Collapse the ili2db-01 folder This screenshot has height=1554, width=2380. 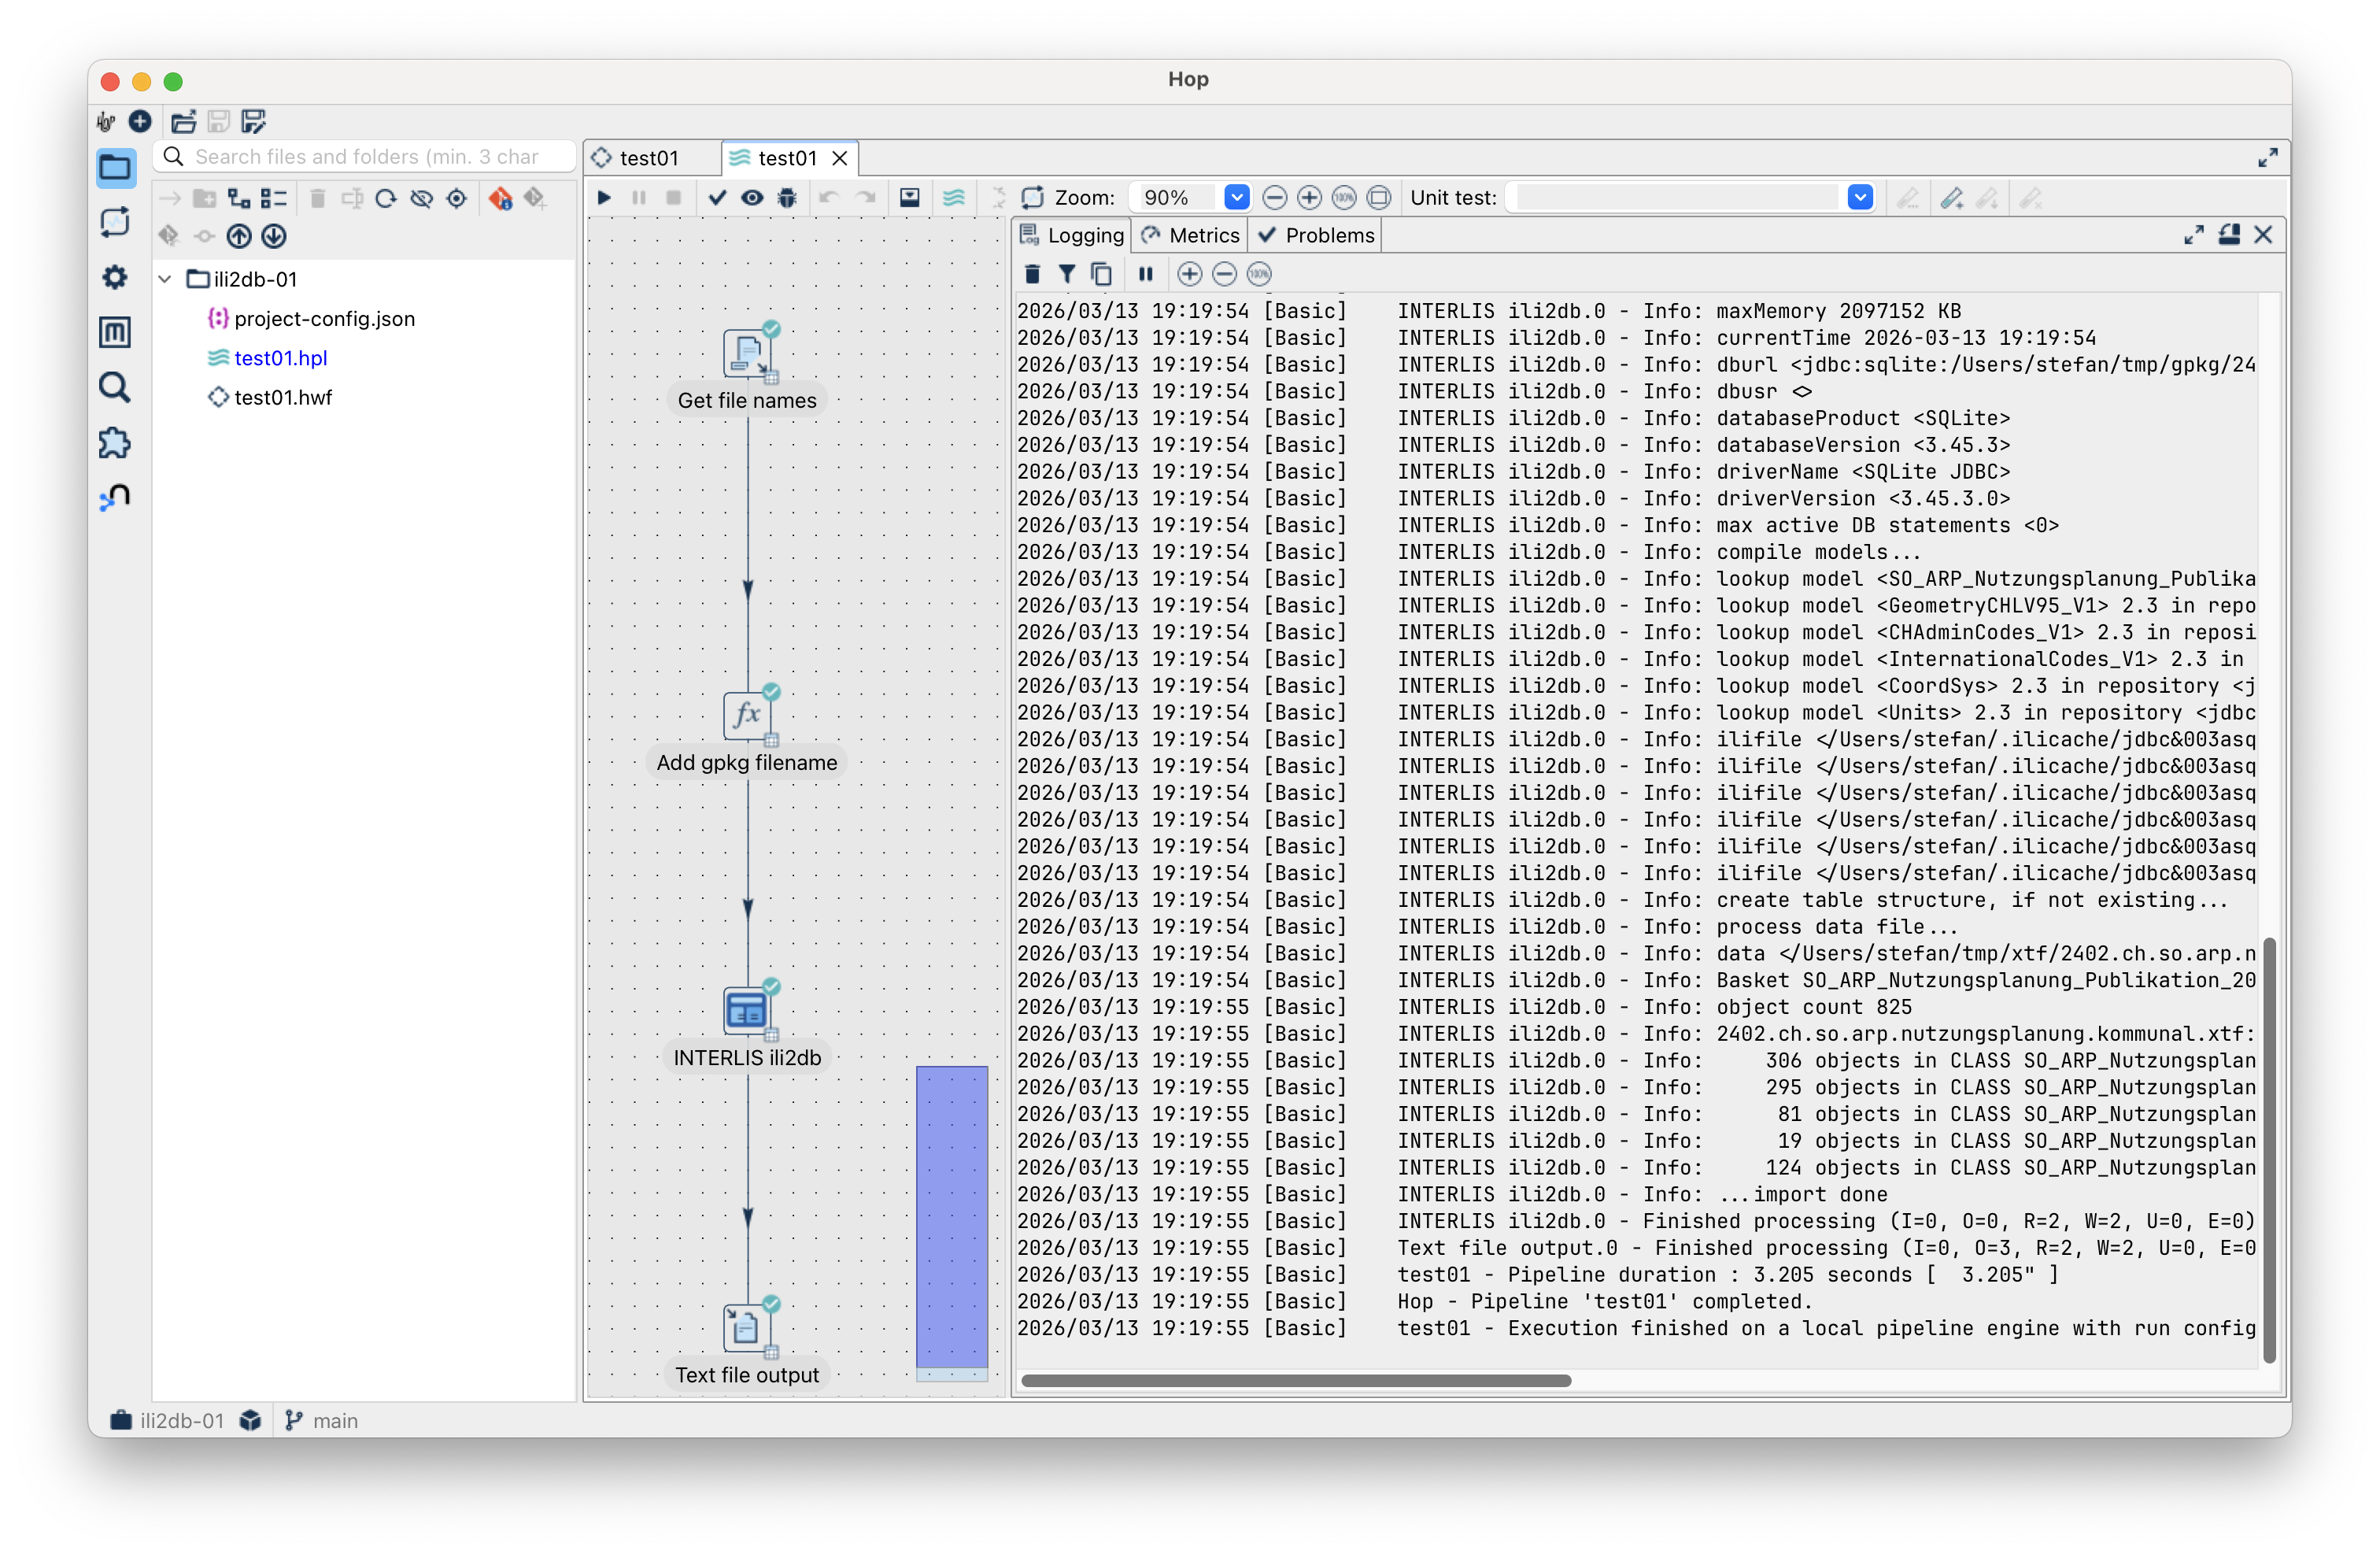[166, 279]
